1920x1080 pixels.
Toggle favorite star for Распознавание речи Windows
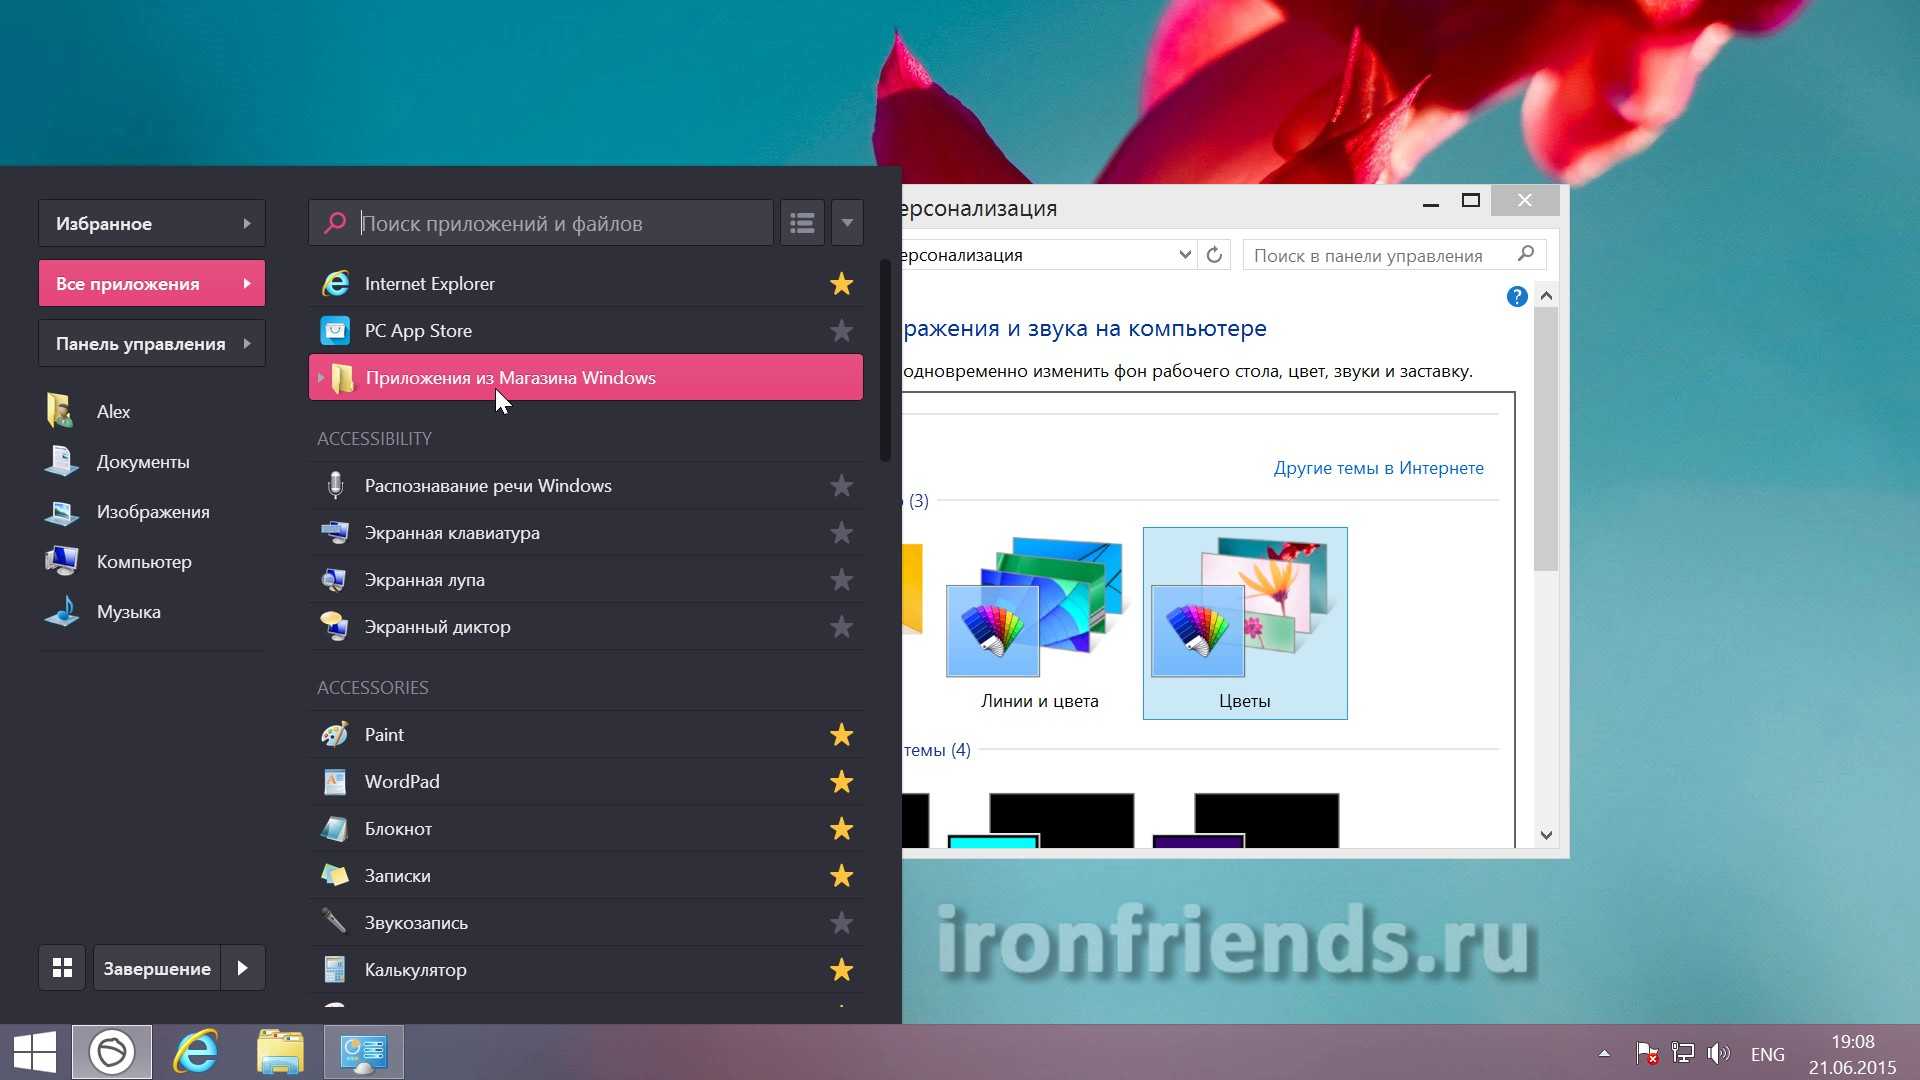pos(842,486)
